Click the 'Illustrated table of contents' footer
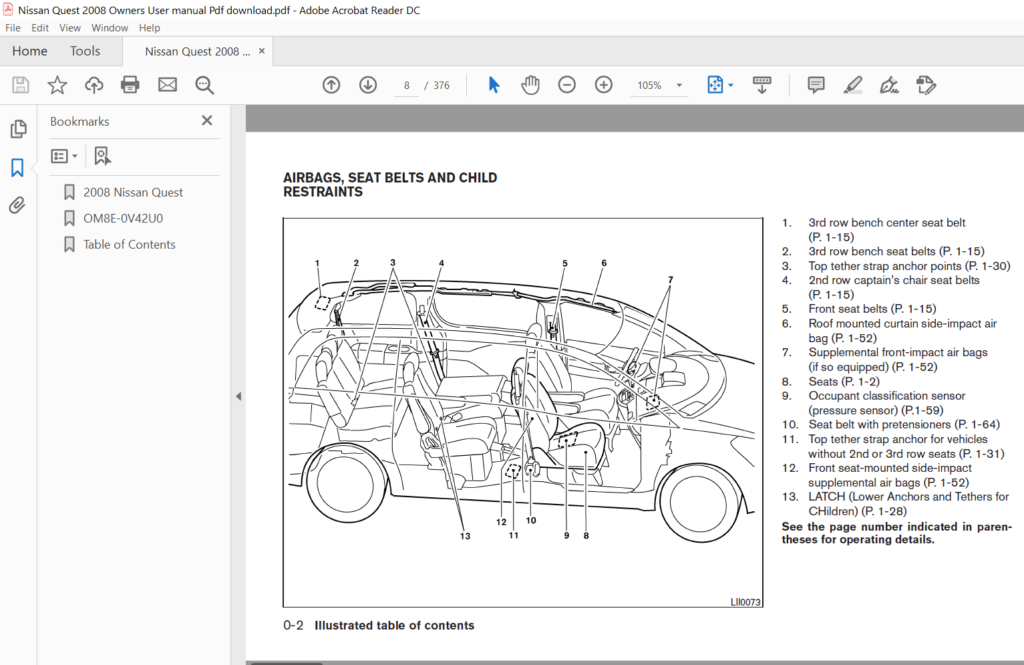 (x=394, y=625)
